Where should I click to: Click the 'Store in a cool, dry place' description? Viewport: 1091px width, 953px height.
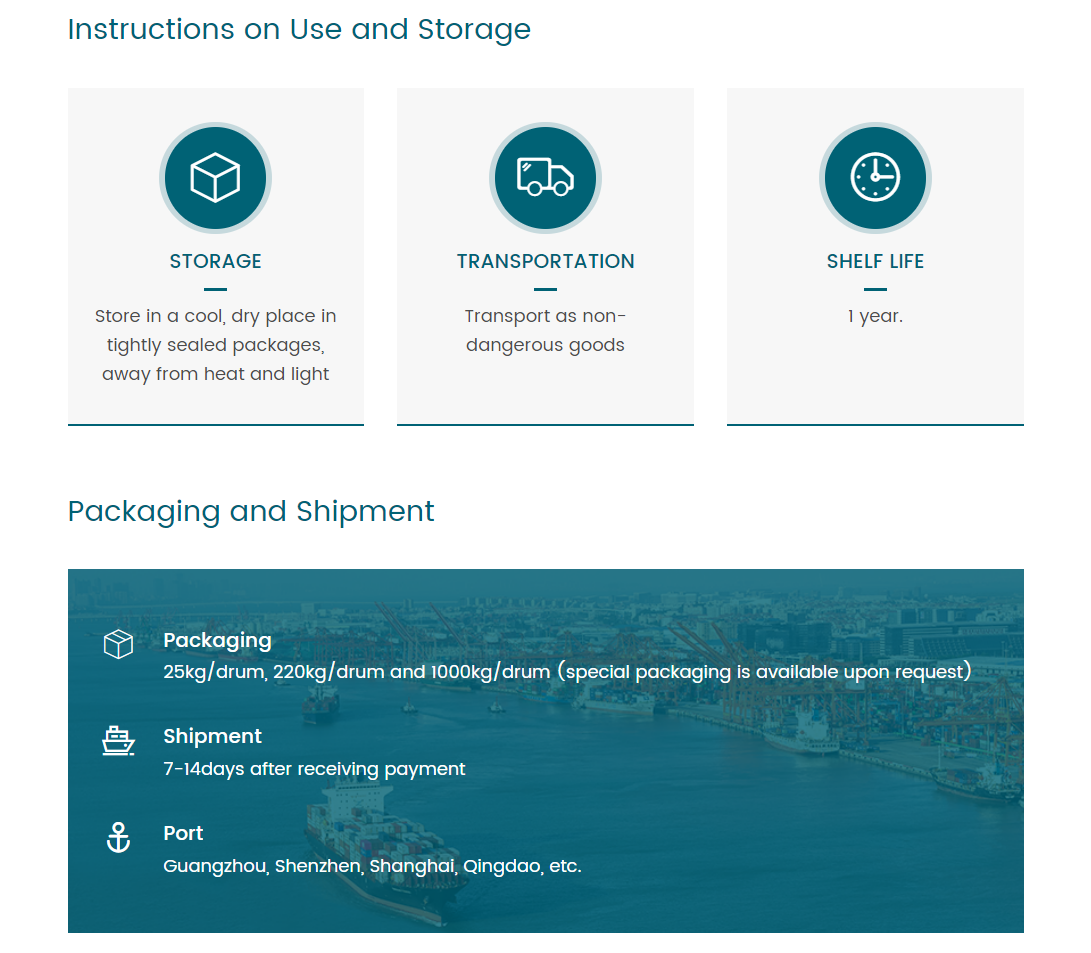[215, 345]
